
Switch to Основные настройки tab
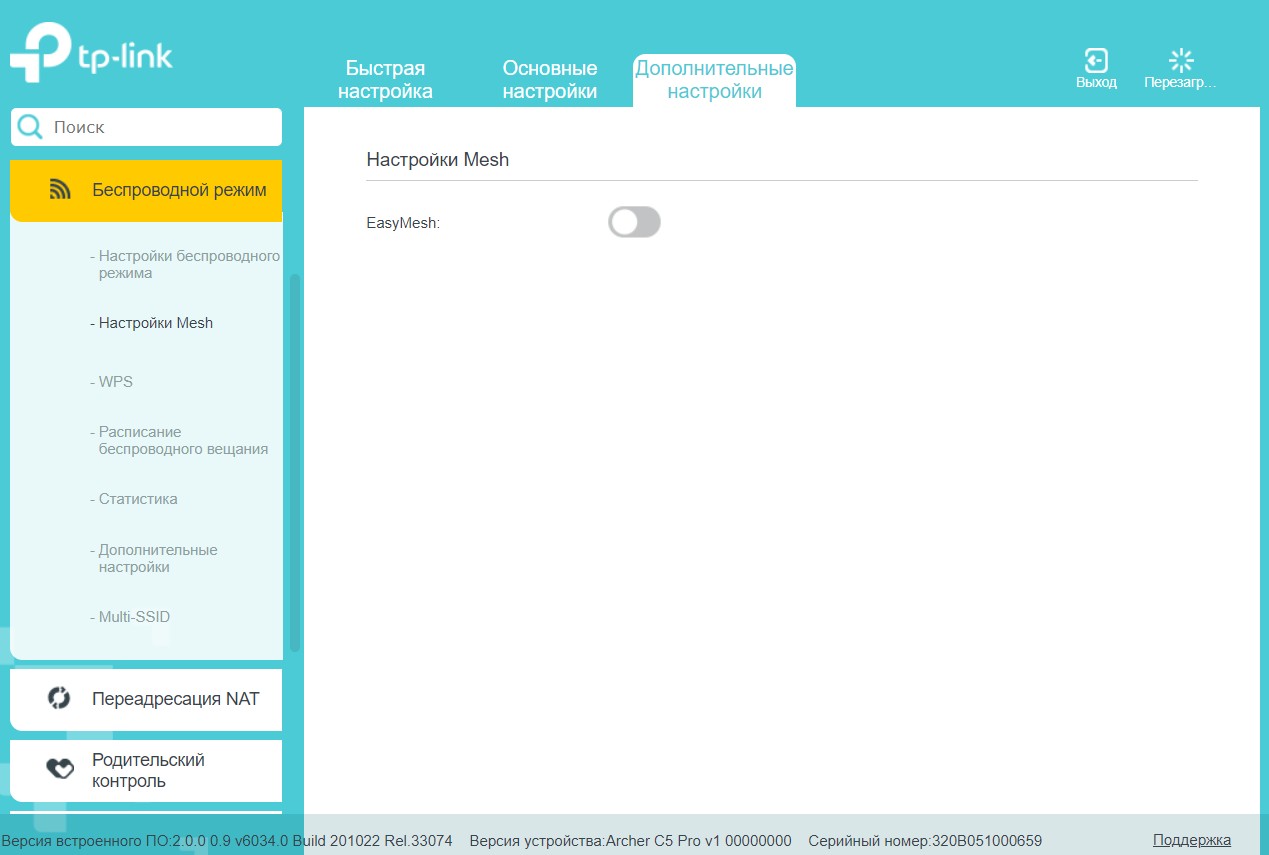[550, 80]
